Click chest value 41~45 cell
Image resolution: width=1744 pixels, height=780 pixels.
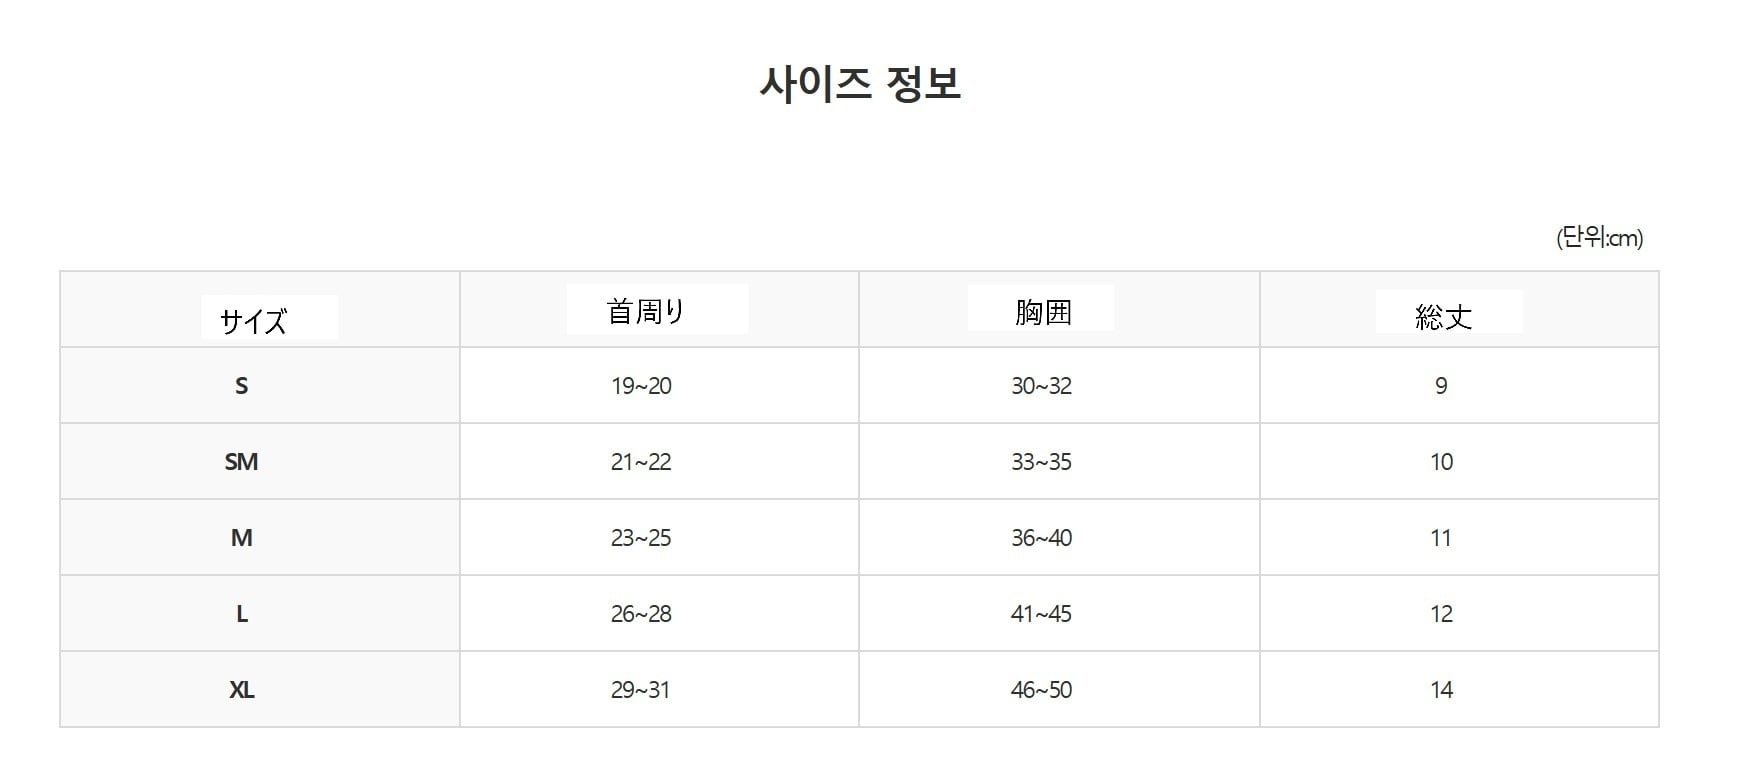pos(1059,614)
